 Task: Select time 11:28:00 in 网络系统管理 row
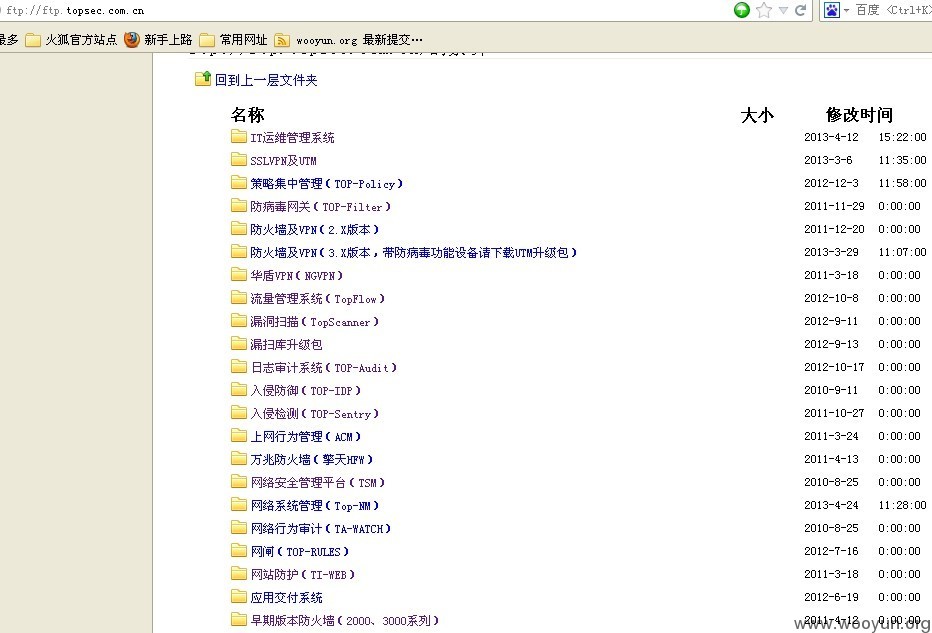click(x=902, y=505)
